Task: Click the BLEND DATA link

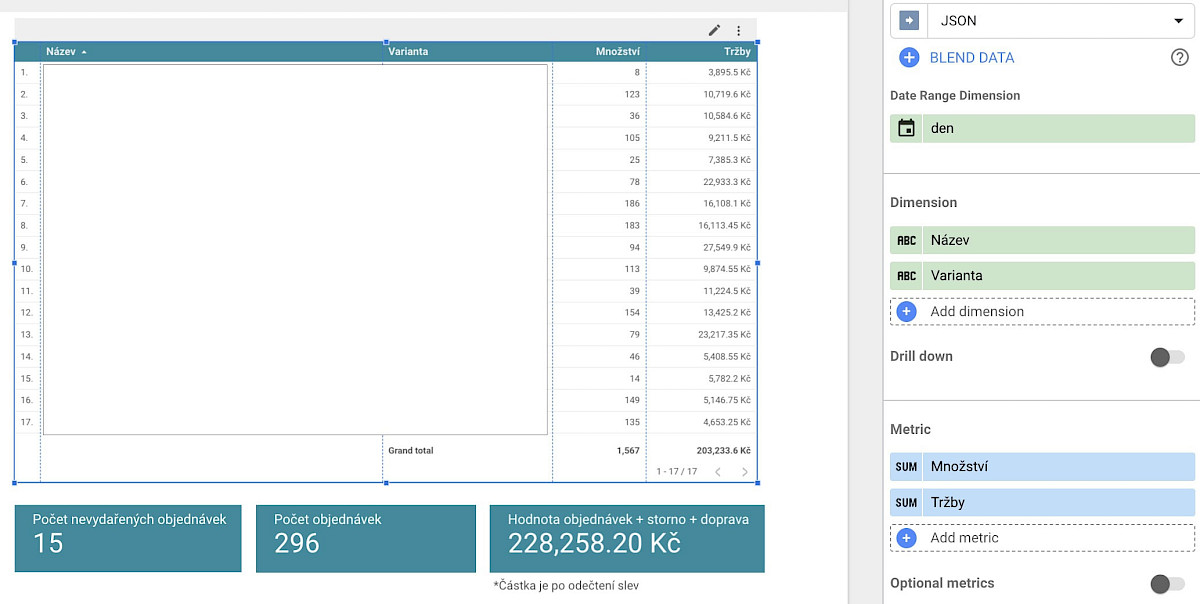Action: [x=971, y=58]
